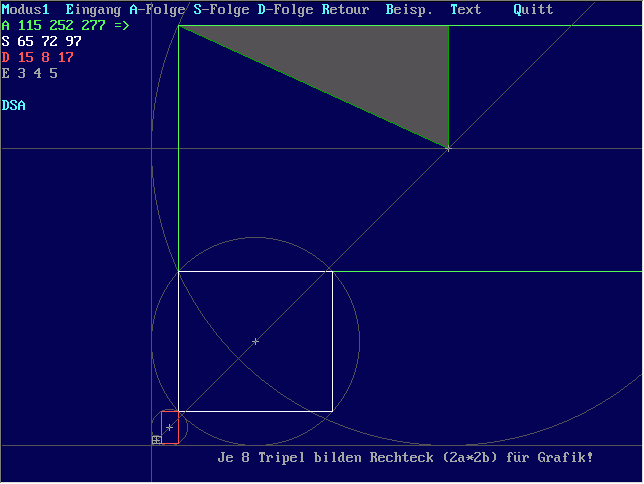Image resolution: width=644 pixels, height=484 pixels.
Task: Click the cross marker at the triangle's lower vertex
Action: [448, 148]
